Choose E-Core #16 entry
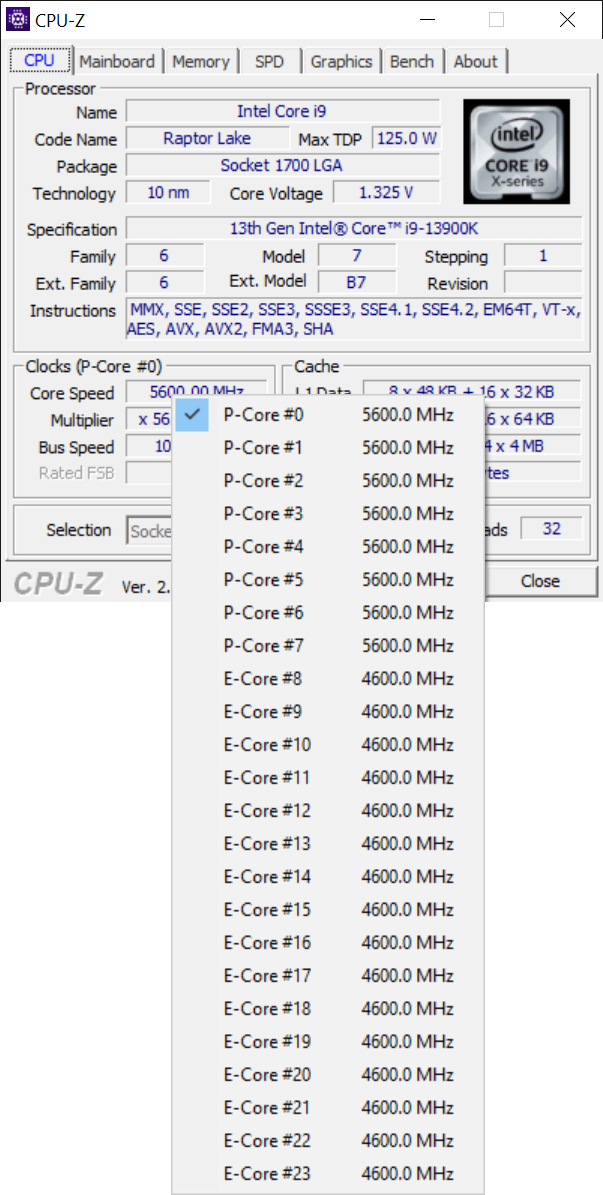Viewport: 603px width, 1195px height. coord(328,943)
